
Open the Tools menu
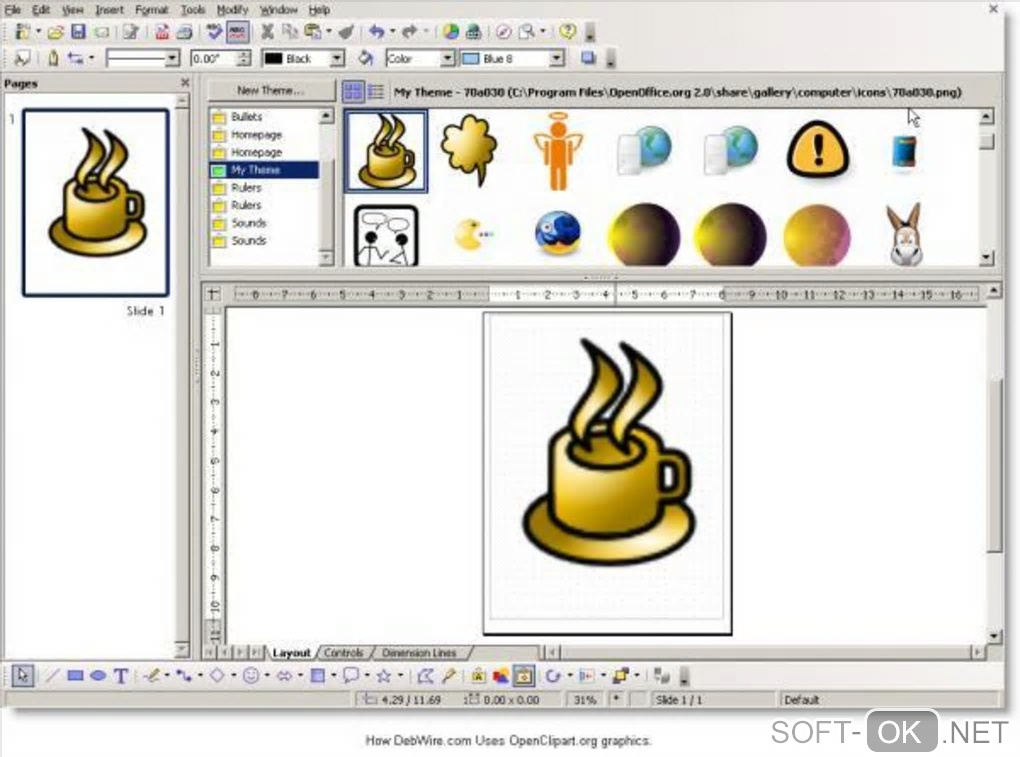tap(193, 10)
